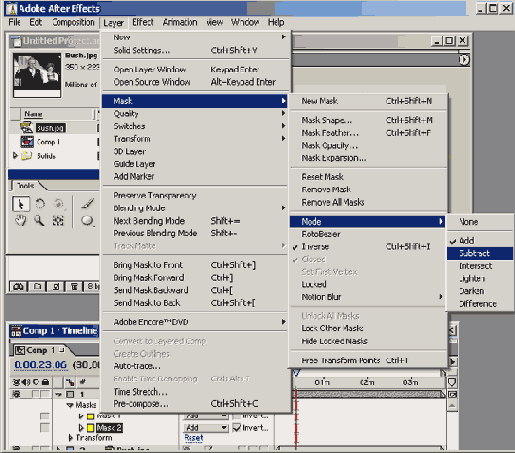
Task: Switch to the Comp 1 tab in Timeline
Action: pos(41,350)
